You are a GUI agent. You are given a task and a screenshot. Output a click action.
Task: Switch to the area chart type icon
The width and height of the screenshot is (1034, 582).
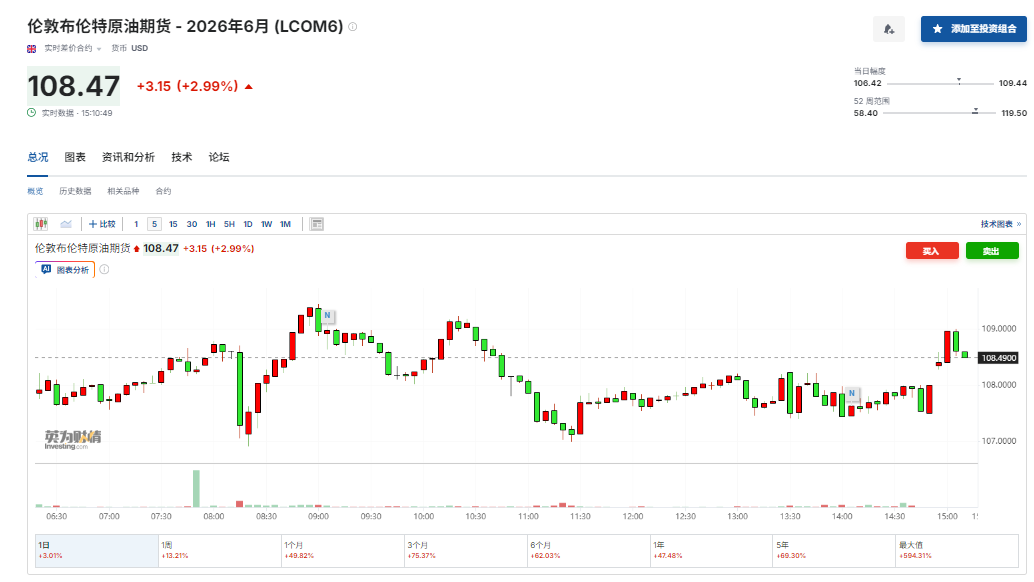click(x=67, y=224)
